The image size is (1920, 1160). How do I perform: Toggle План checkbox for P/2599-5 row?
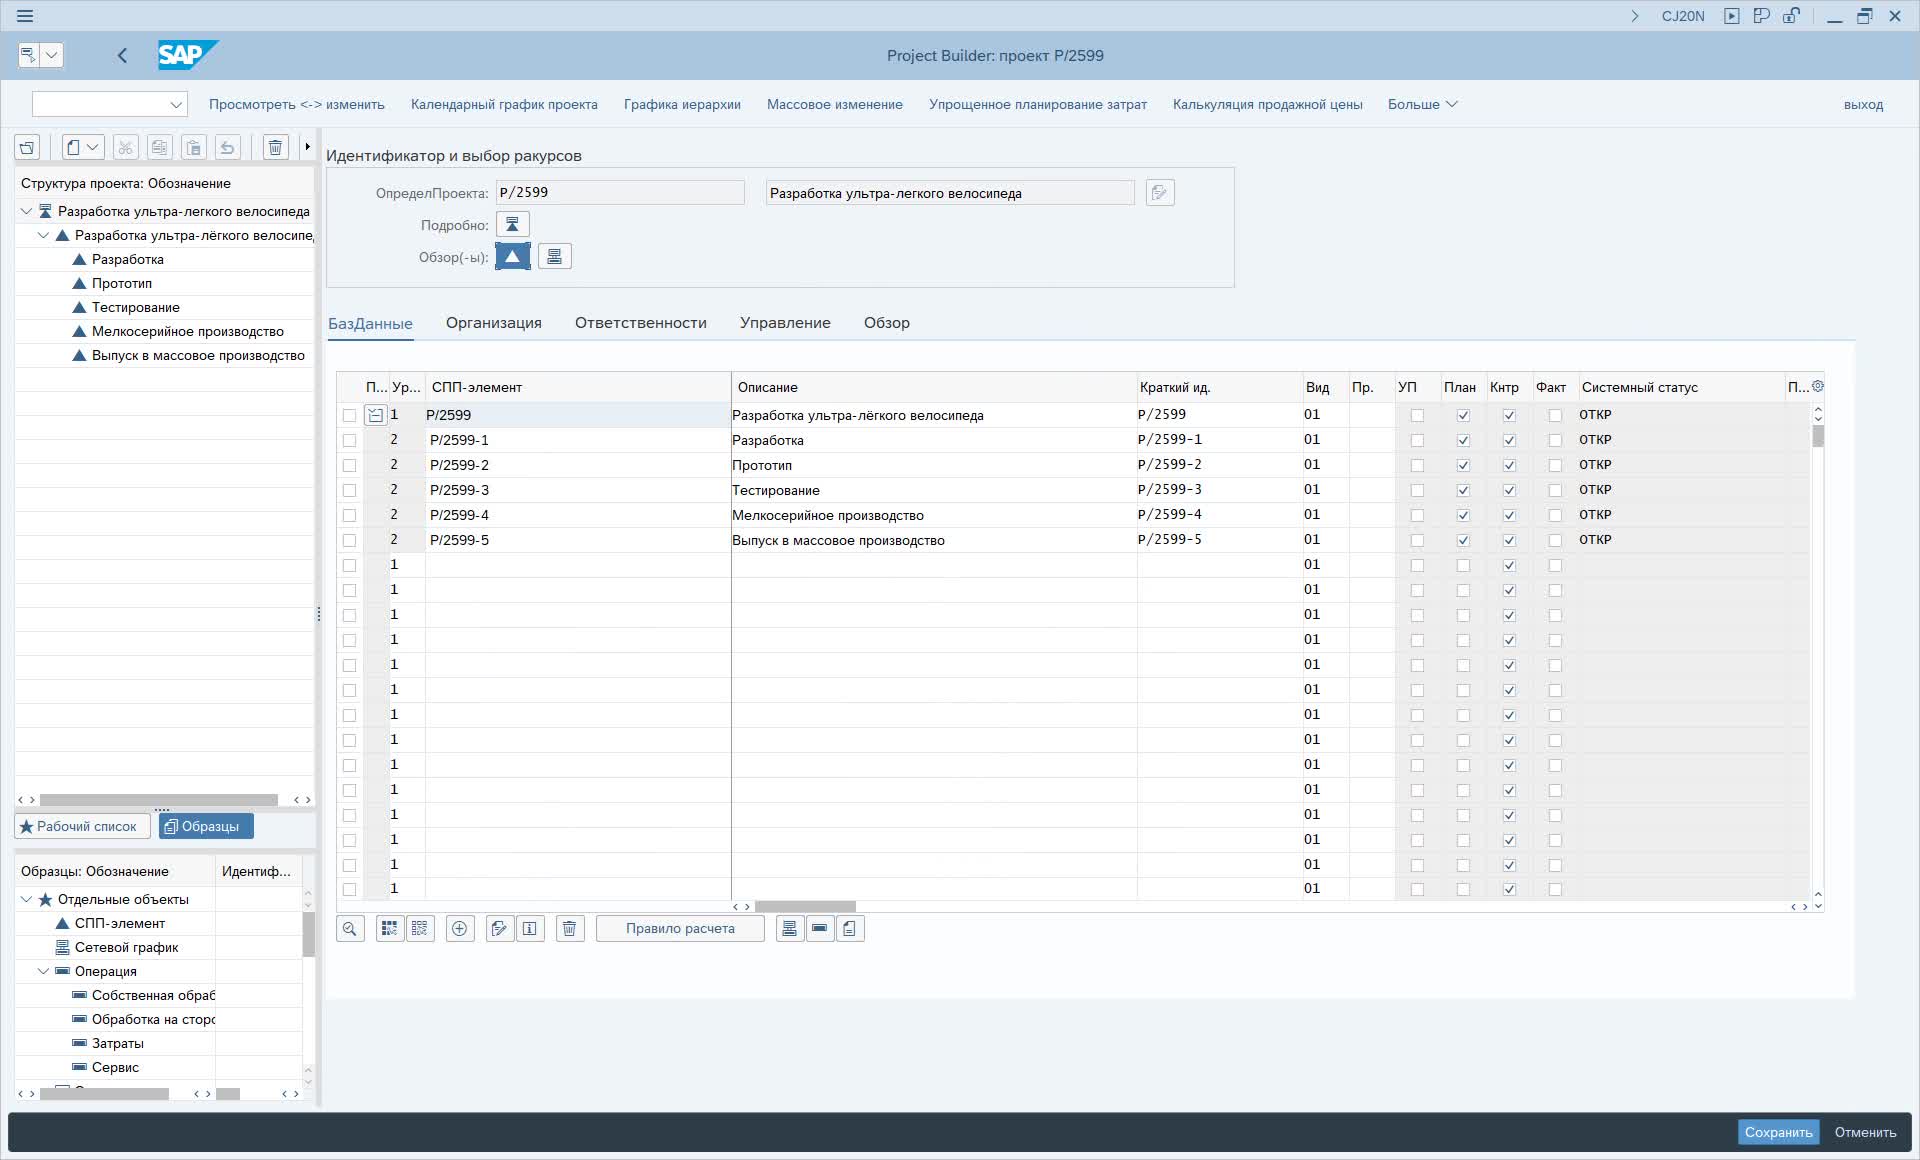click(1463, 540)
